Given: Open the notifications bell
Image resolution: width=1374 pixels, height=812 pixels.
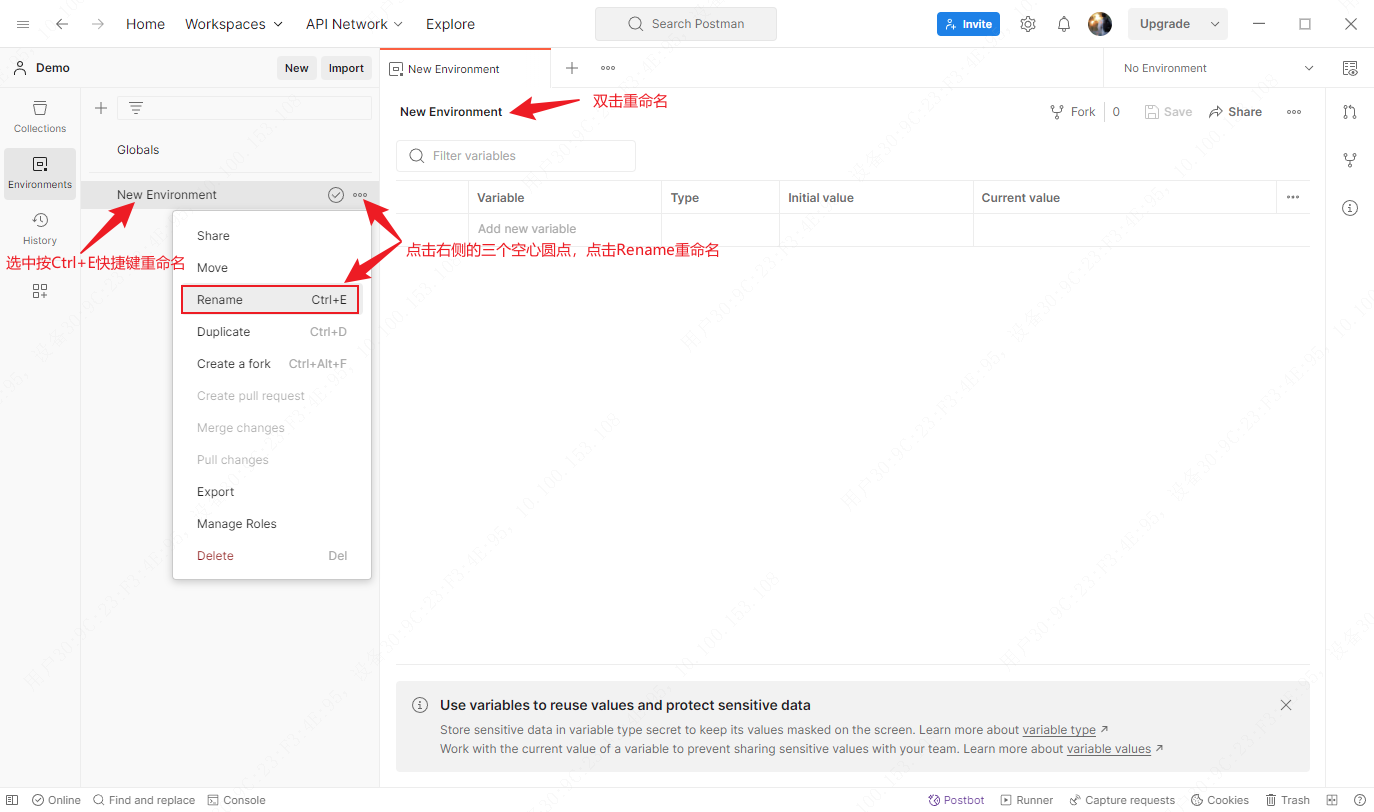Looking at the screenshot, I should 1064,24.
